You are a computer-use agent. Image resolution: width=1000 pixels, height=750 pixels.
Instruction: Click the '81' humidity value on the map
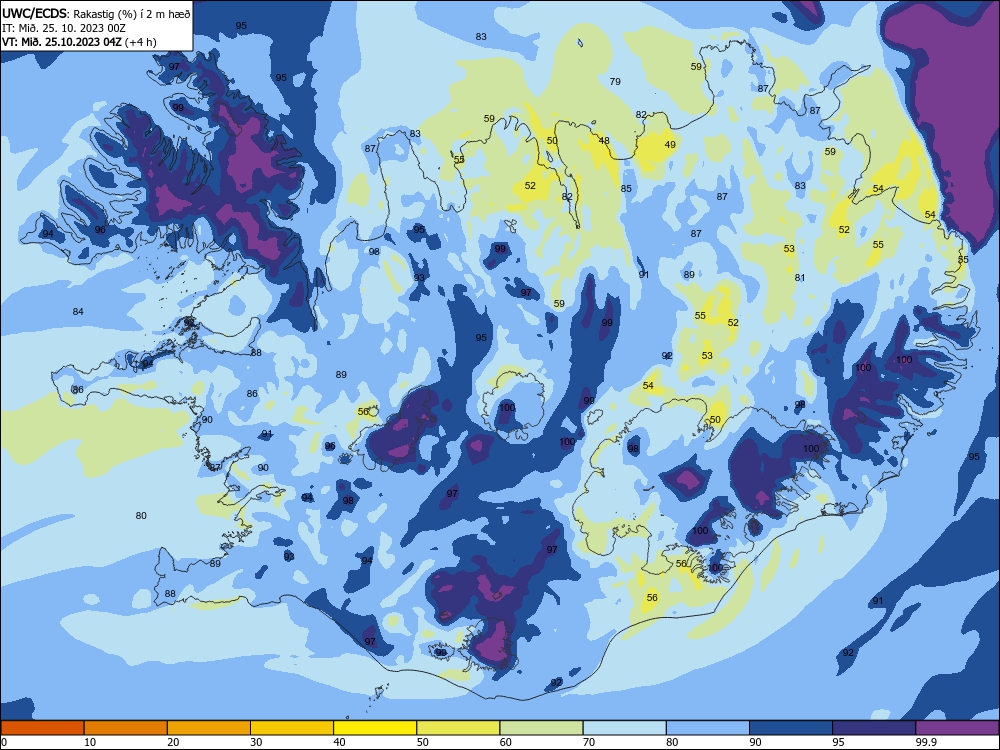click(800, 277)
